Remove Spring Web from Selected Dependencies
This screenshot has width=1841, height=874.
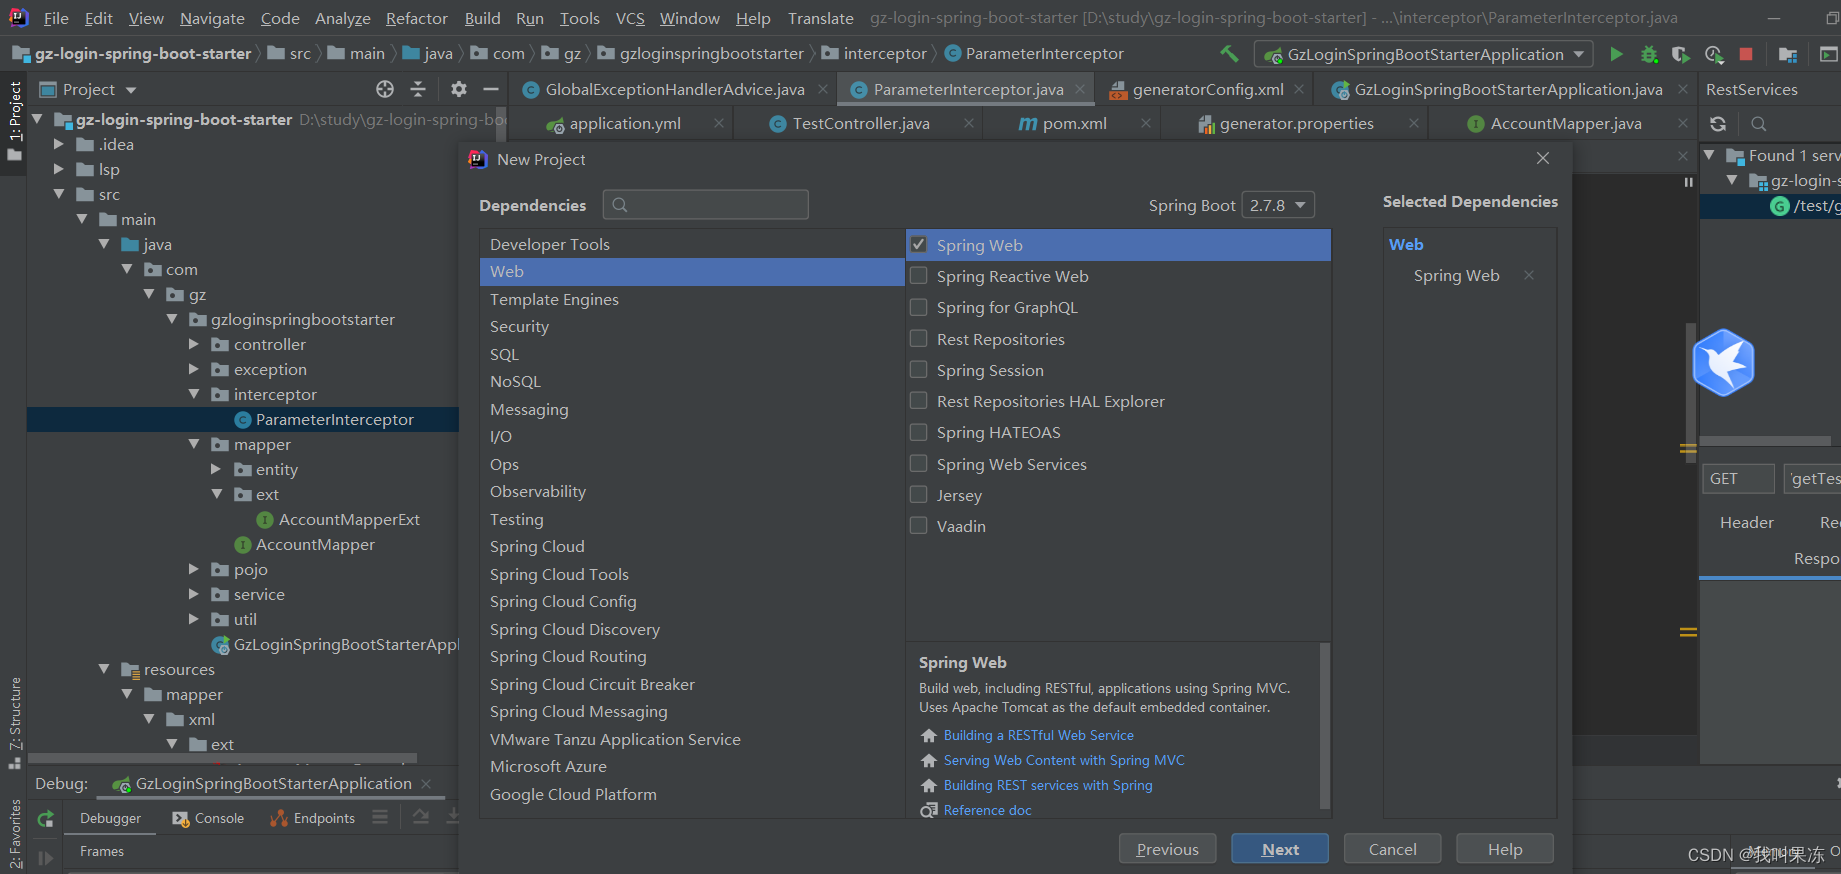pos(1529,275)
